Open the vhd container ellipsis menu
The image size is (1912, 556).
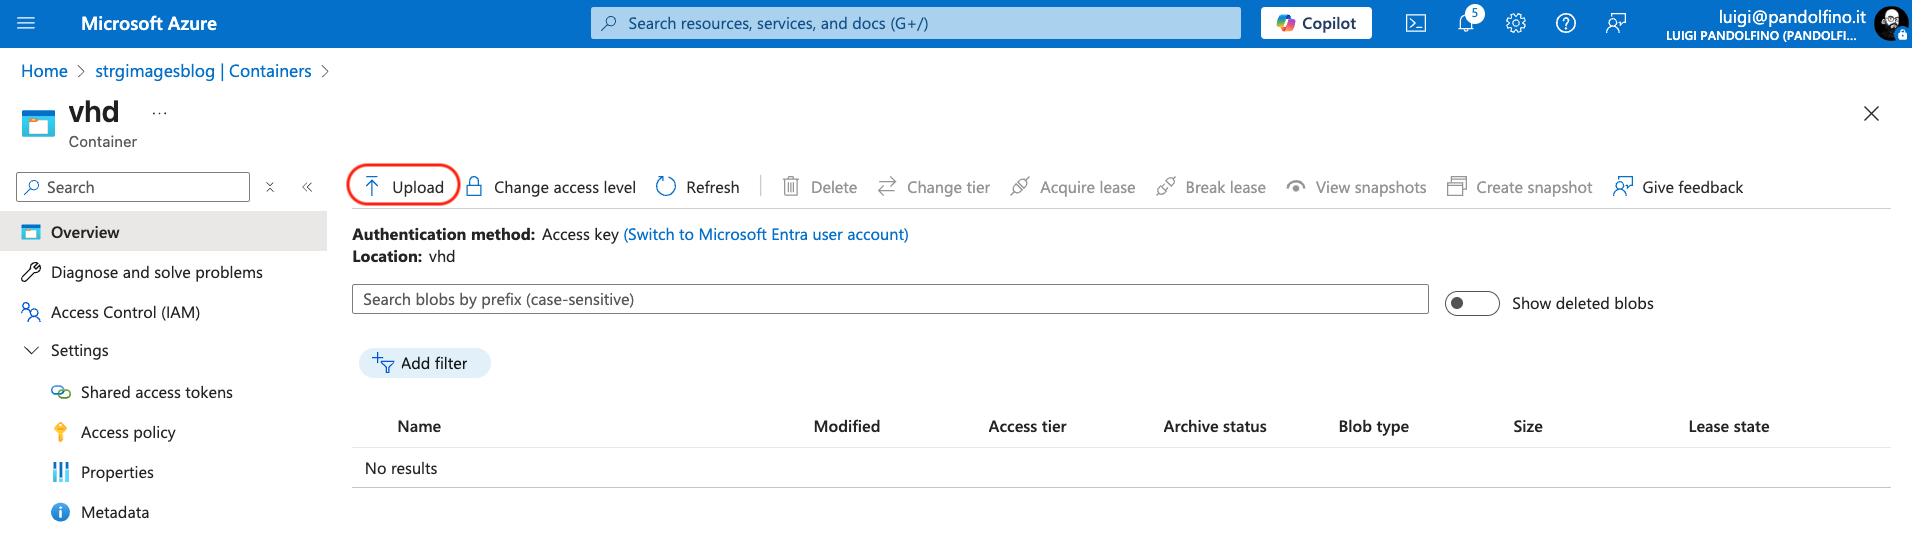[x=159, y=113]
